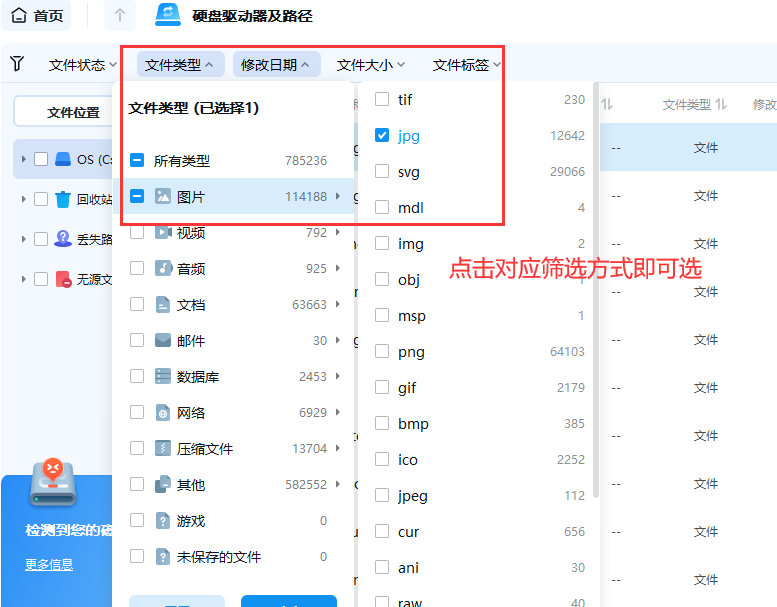This screenshot has height=607, width=777.
Task: Open the 文件标签 filter dropdown
Action: [x=467, y=65]
